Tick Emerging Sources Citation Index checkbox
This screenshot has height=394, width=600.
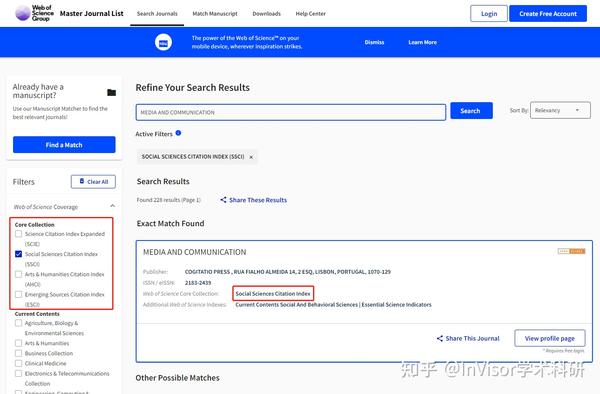click(x=18, y=295)
